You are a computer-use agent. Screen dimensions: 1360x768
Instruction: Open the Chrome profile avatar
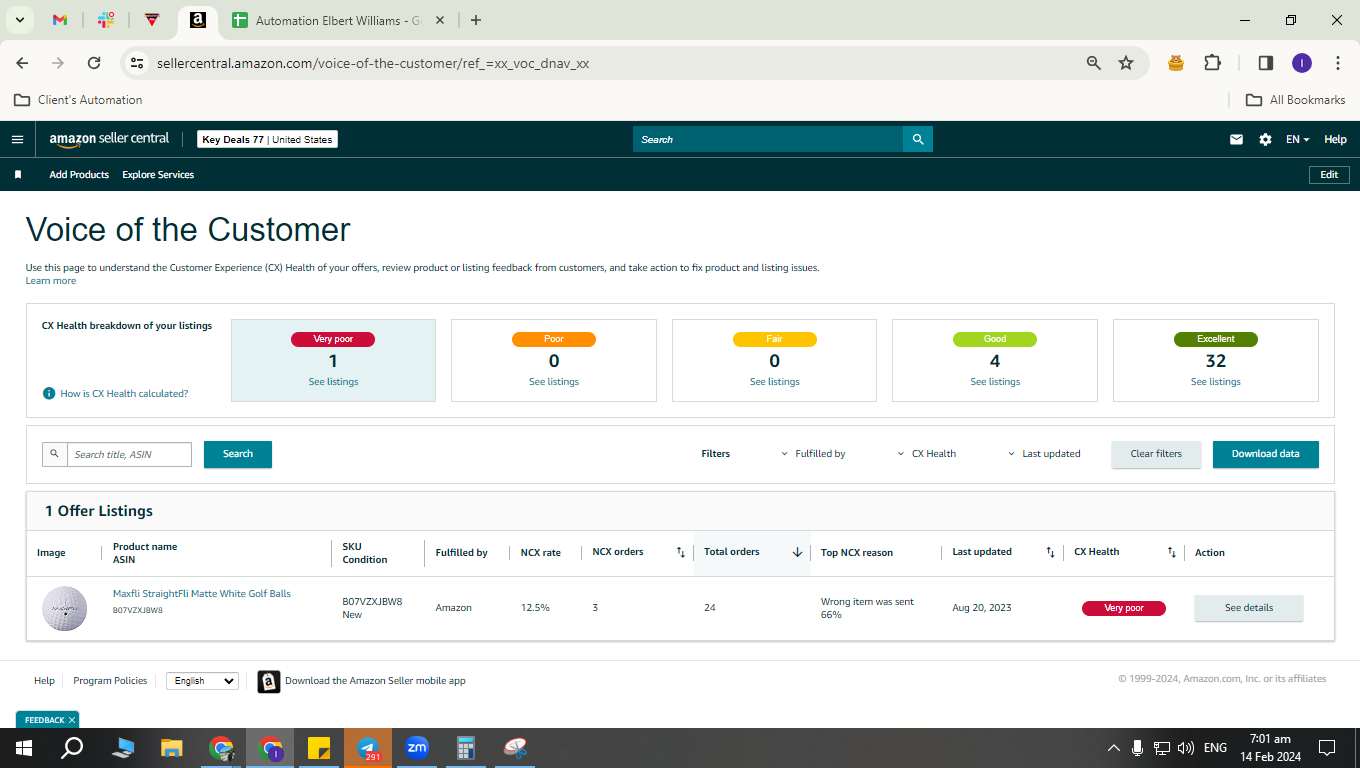point(1301,63)
